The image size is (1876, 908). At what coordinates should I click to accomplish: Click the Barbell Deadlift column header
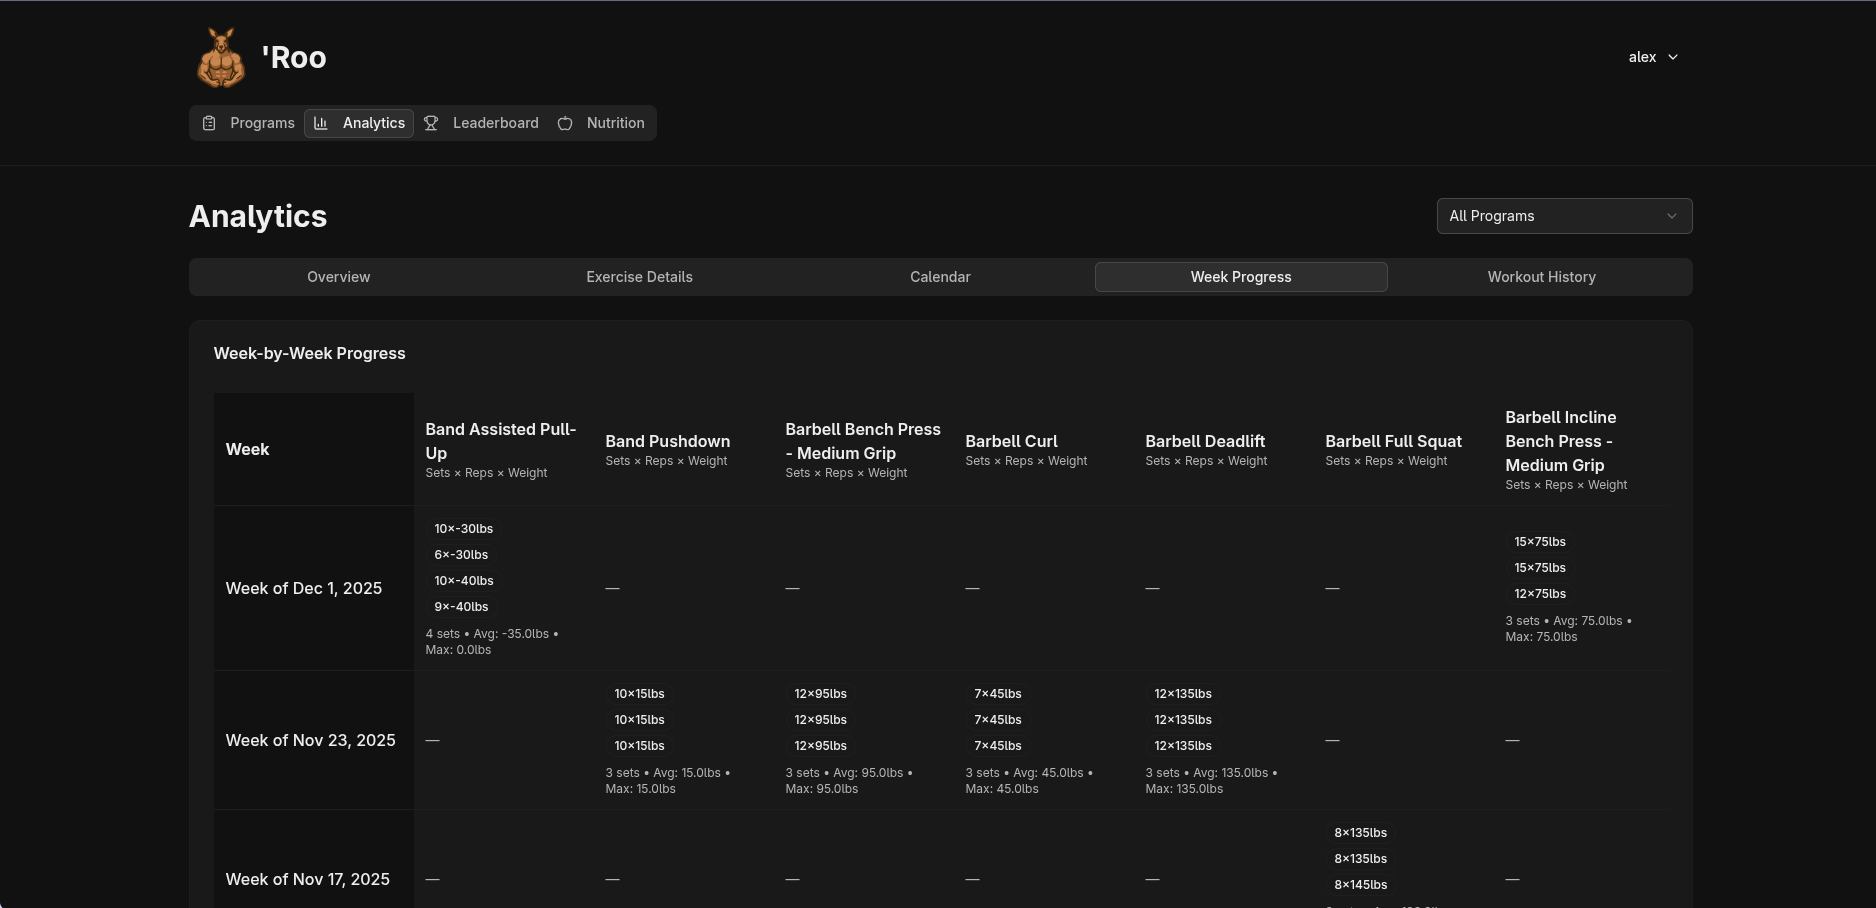[x=1205, y=441]
